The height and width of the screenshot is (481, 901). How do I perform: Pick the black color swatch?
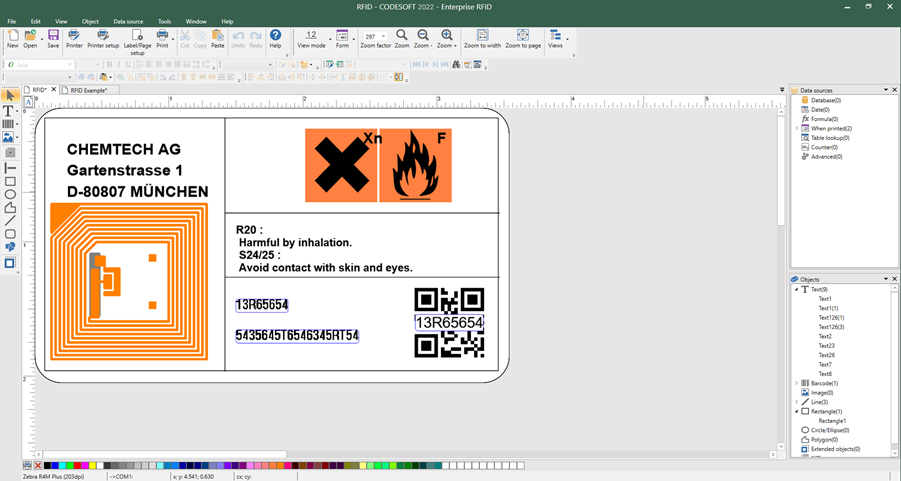click(48, 465)
